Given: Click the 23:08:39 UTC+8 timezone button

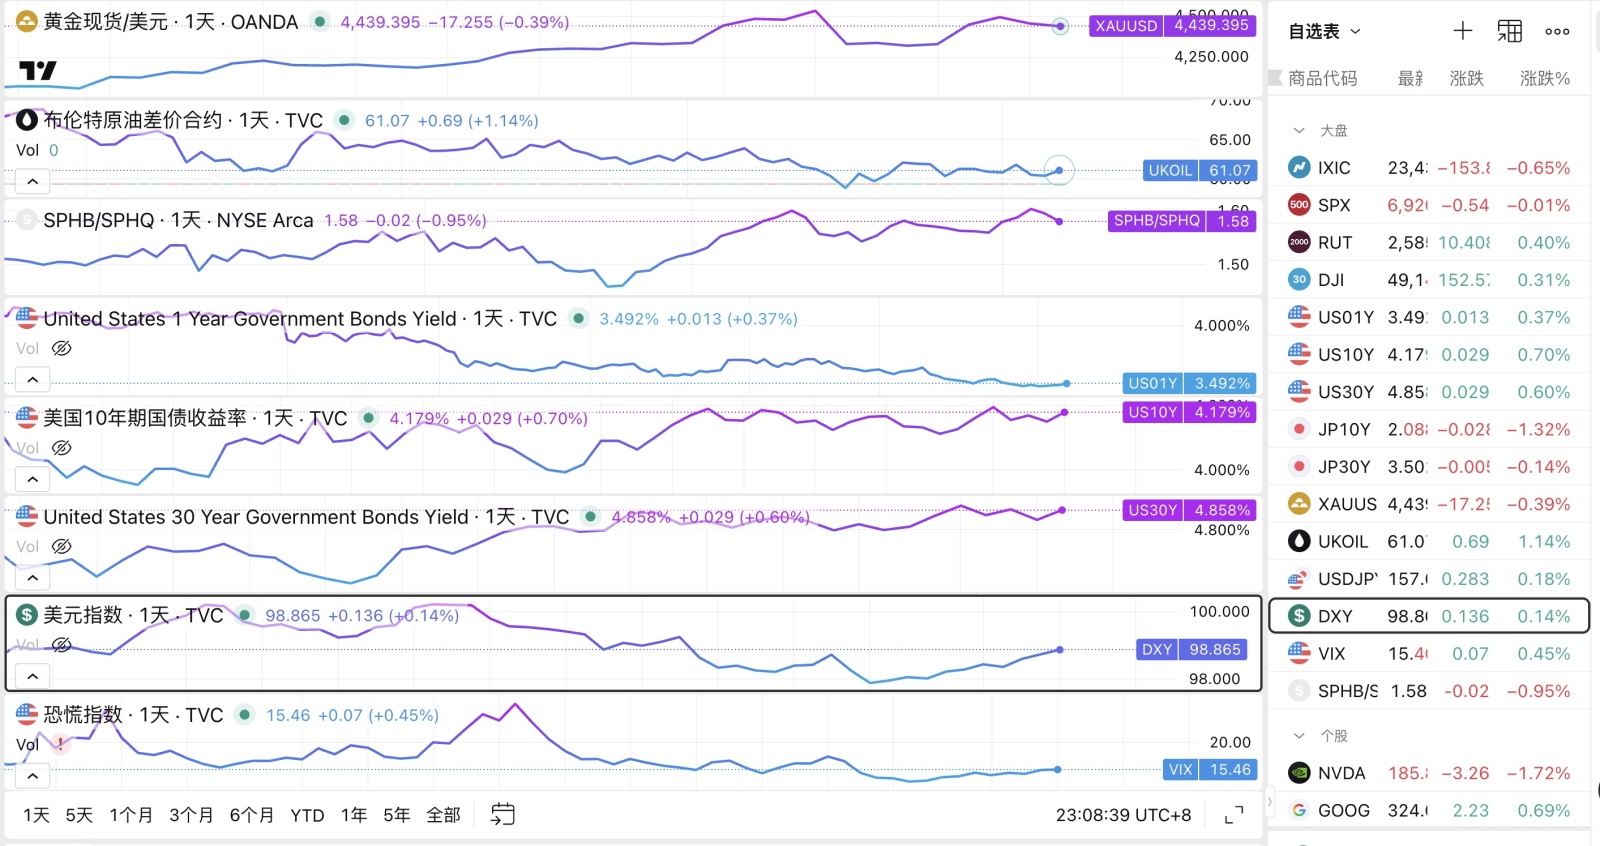Looking at the screenshot, I should coord(1123,815).
